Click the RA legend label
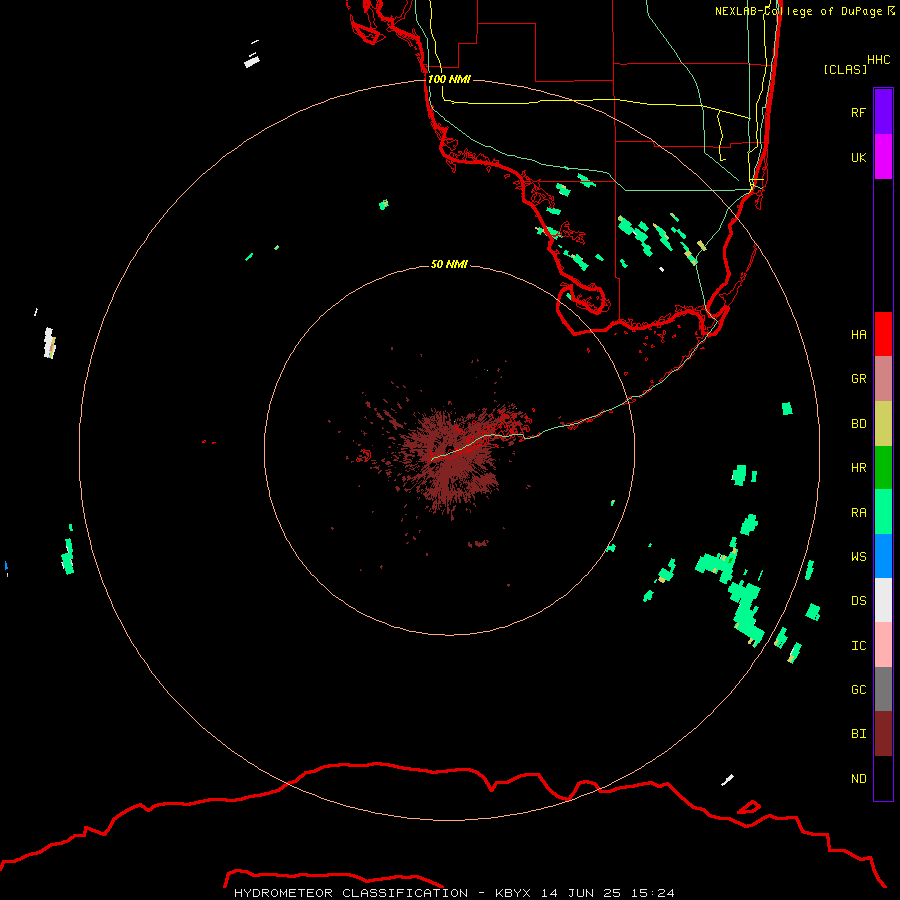This screenshot has width=900, height=900. pyautogui.click(x=858, y=513)
